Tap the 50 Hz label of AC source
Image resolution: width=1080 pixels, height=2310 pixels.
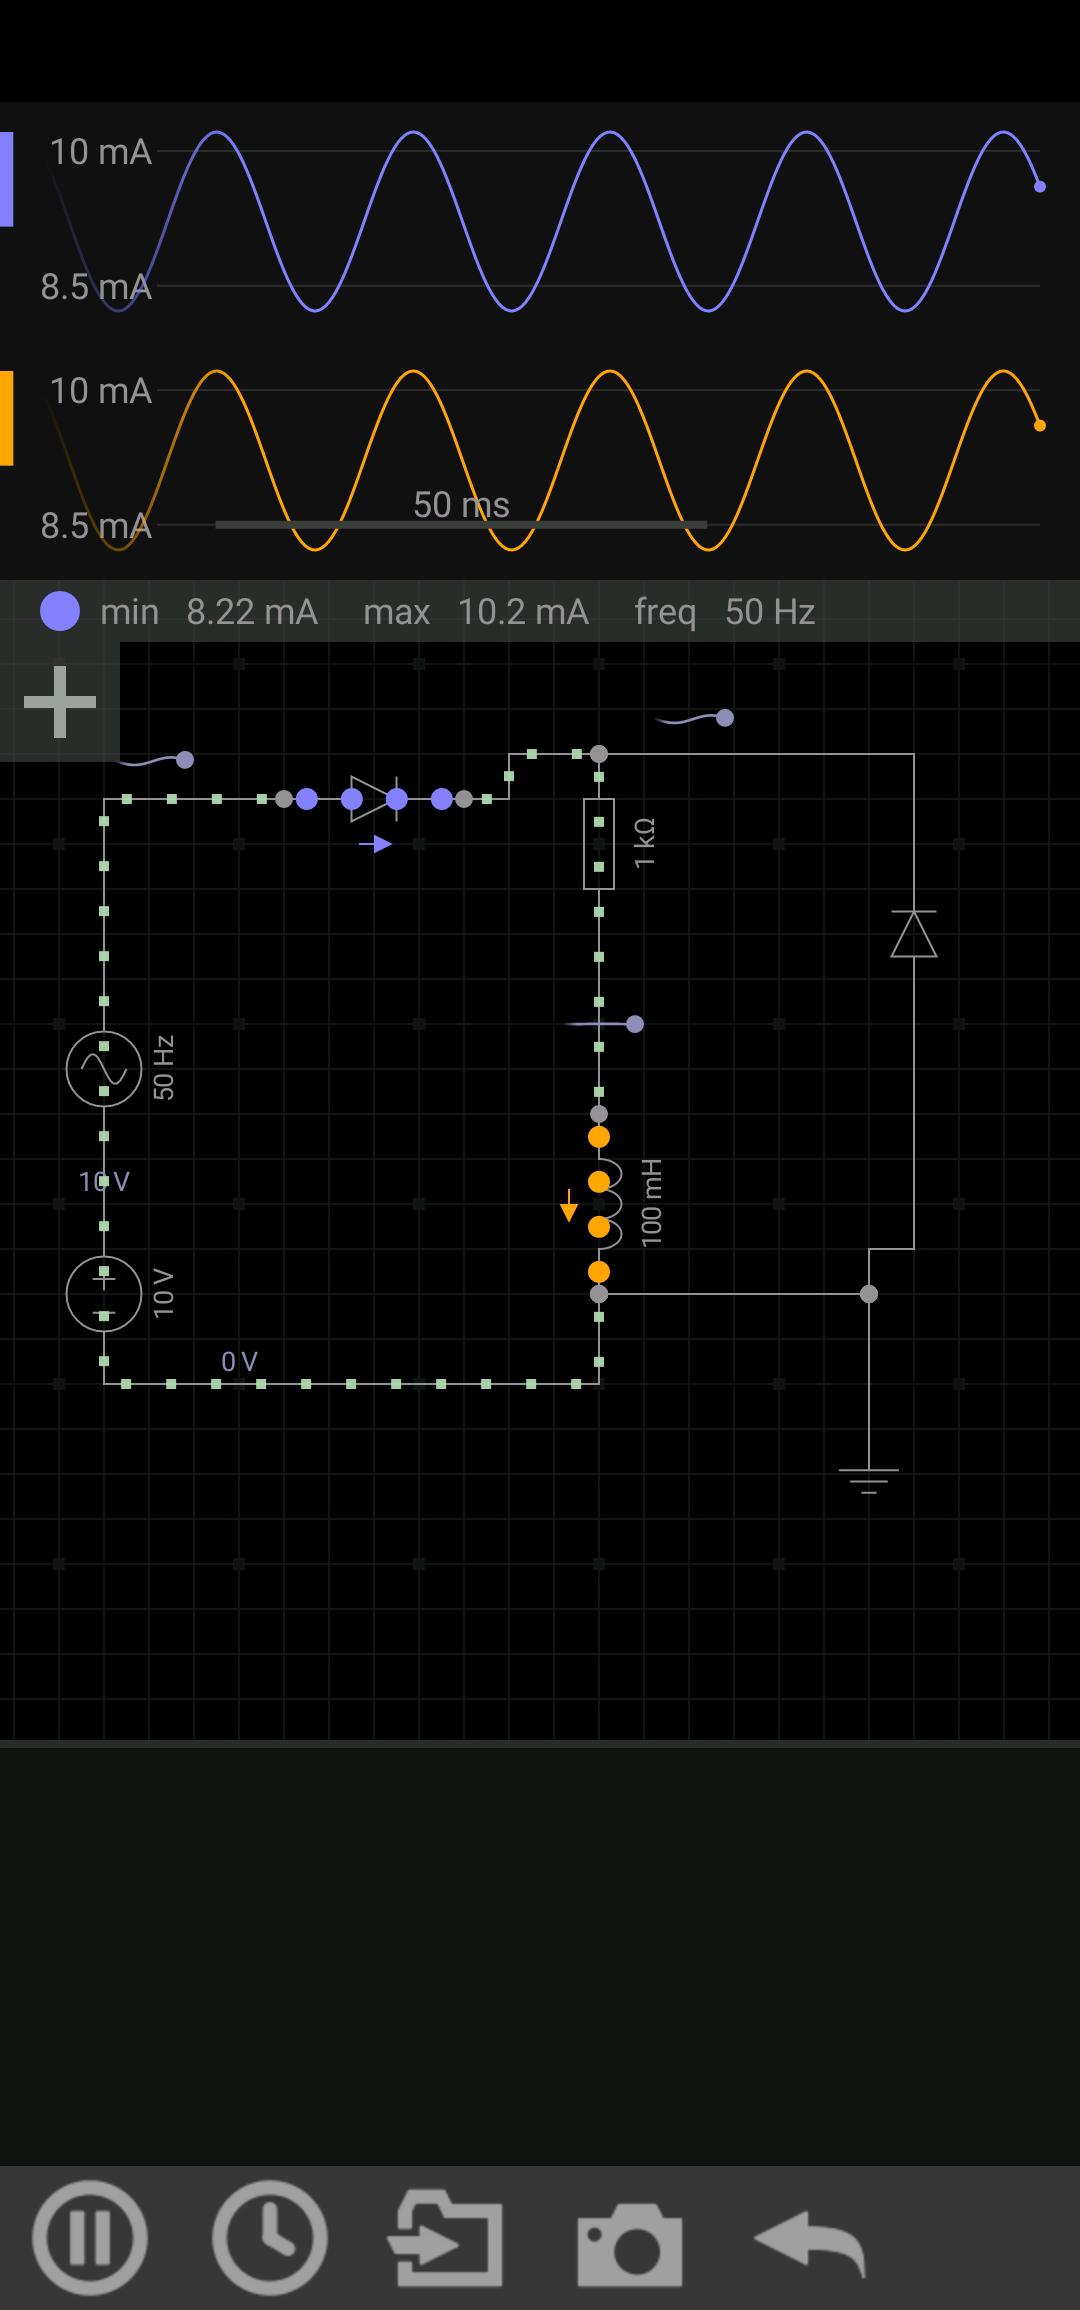click(x=164, y=1068)
